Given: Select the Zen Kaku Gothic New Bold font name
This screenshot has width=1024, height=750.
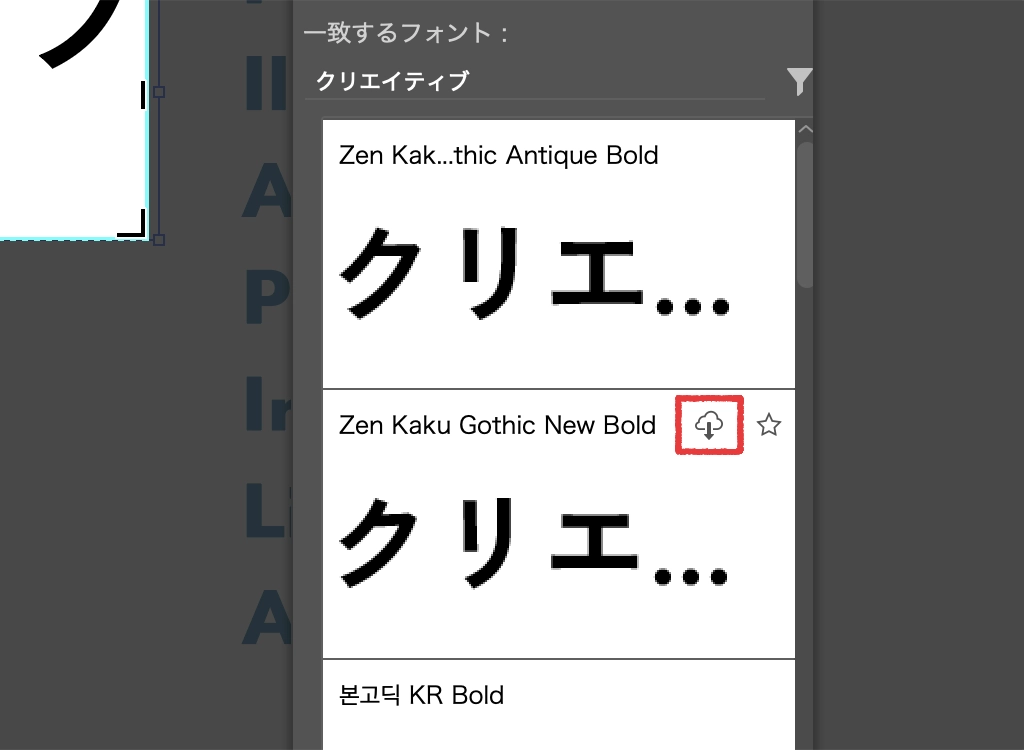Looking at the screenshot, I should point(497,426).
